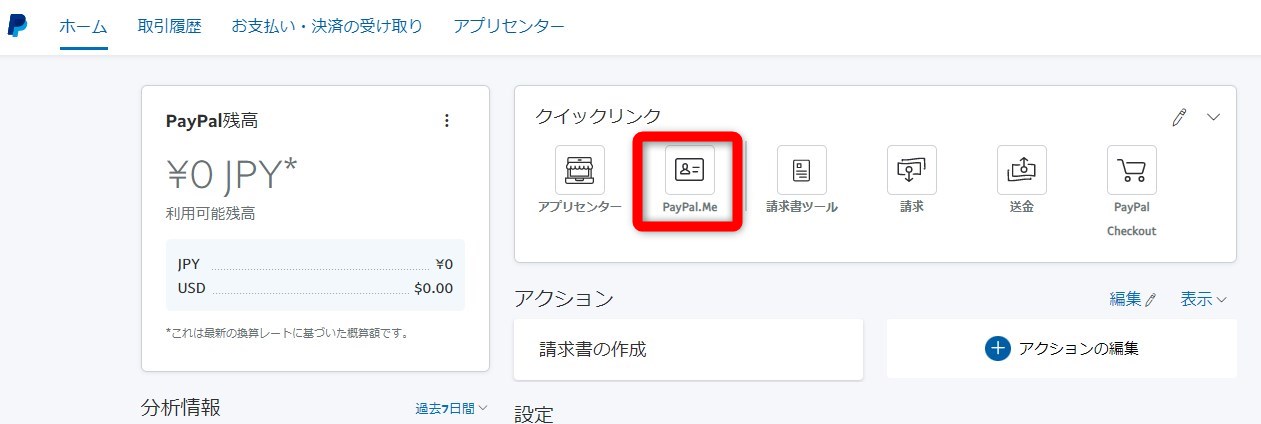Screen dimensions: 1261x424
Task: Click the PayPal残高 card title
Action: pyautogui.click(x=212, y=121)
